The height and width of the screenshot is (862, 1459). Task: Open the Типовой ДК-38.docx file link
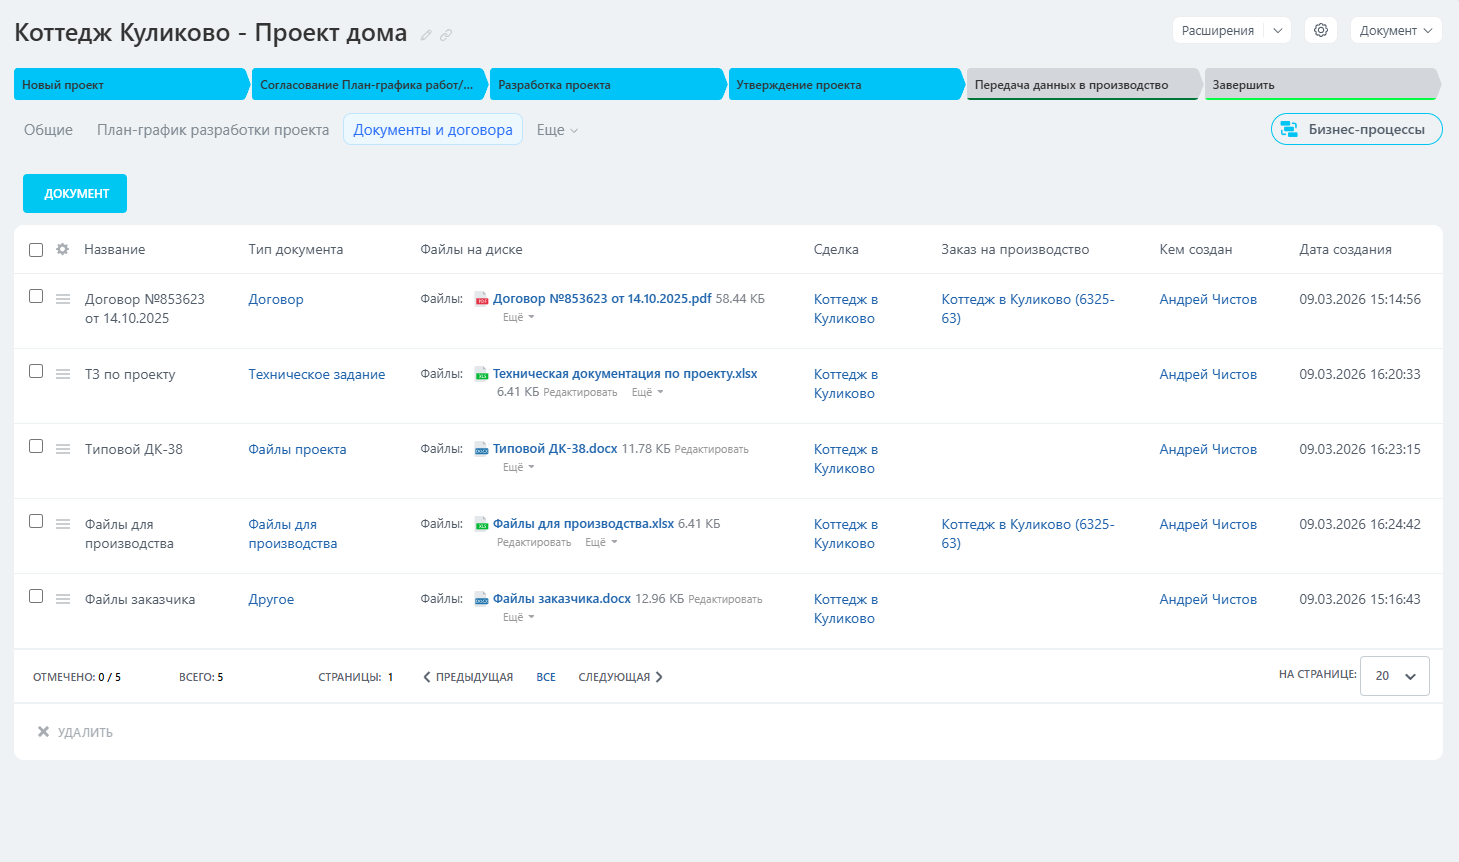coord(555,449)
